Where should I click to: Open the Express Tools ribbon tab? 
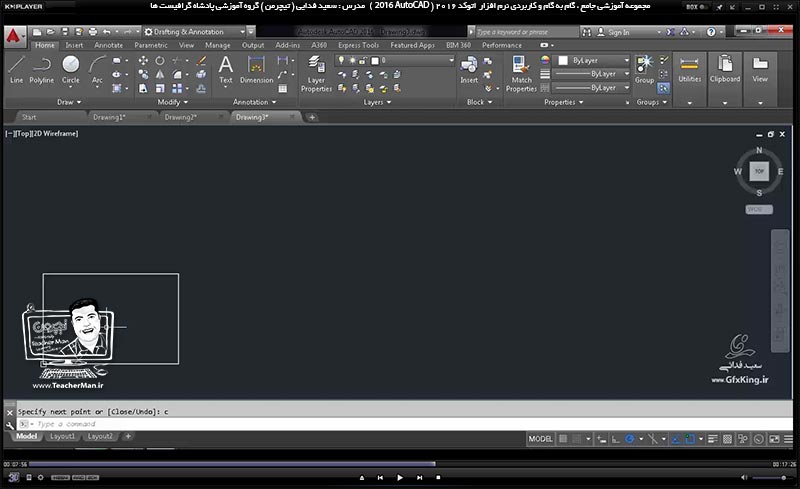click(358, 45)
